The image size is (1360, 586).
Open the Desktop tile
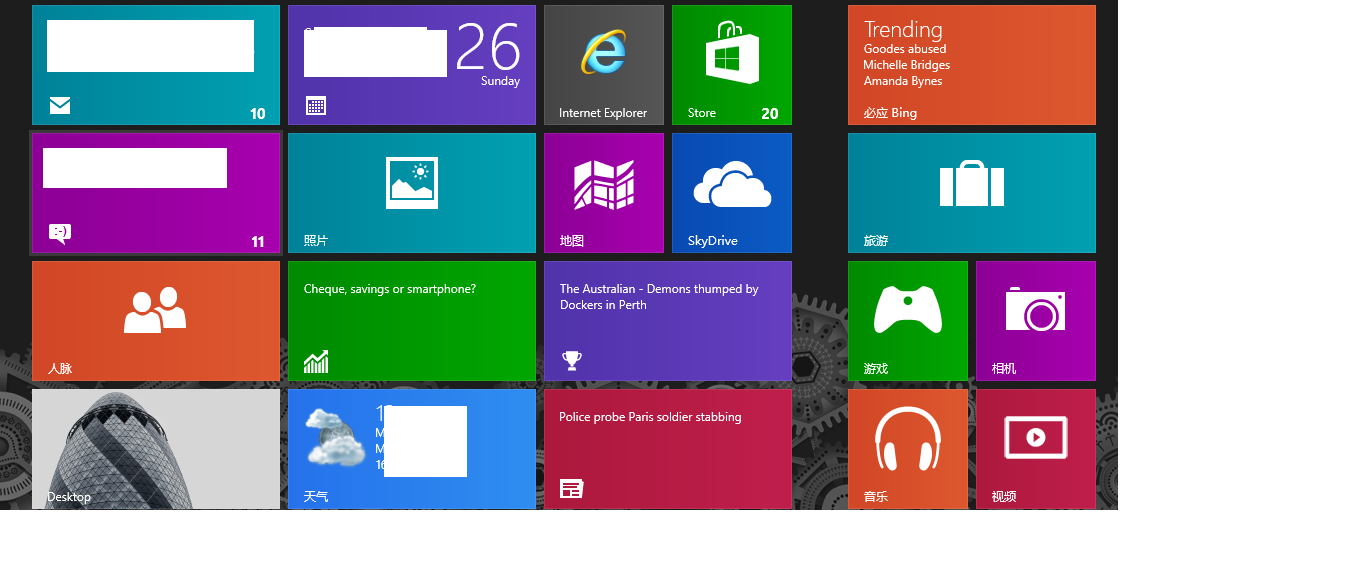point(156,449)
